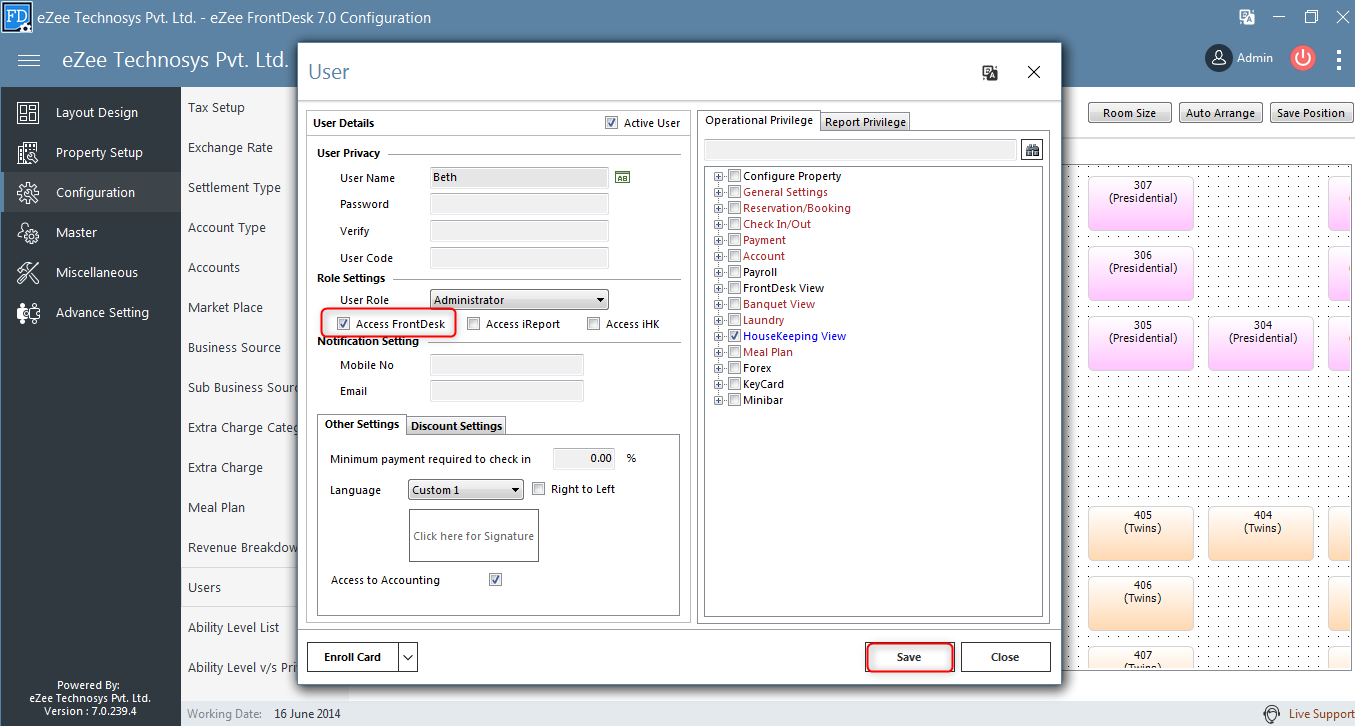1355x726 pixels.
Task: Click the translate icon in User dialog
Action: tap(990, 73)
